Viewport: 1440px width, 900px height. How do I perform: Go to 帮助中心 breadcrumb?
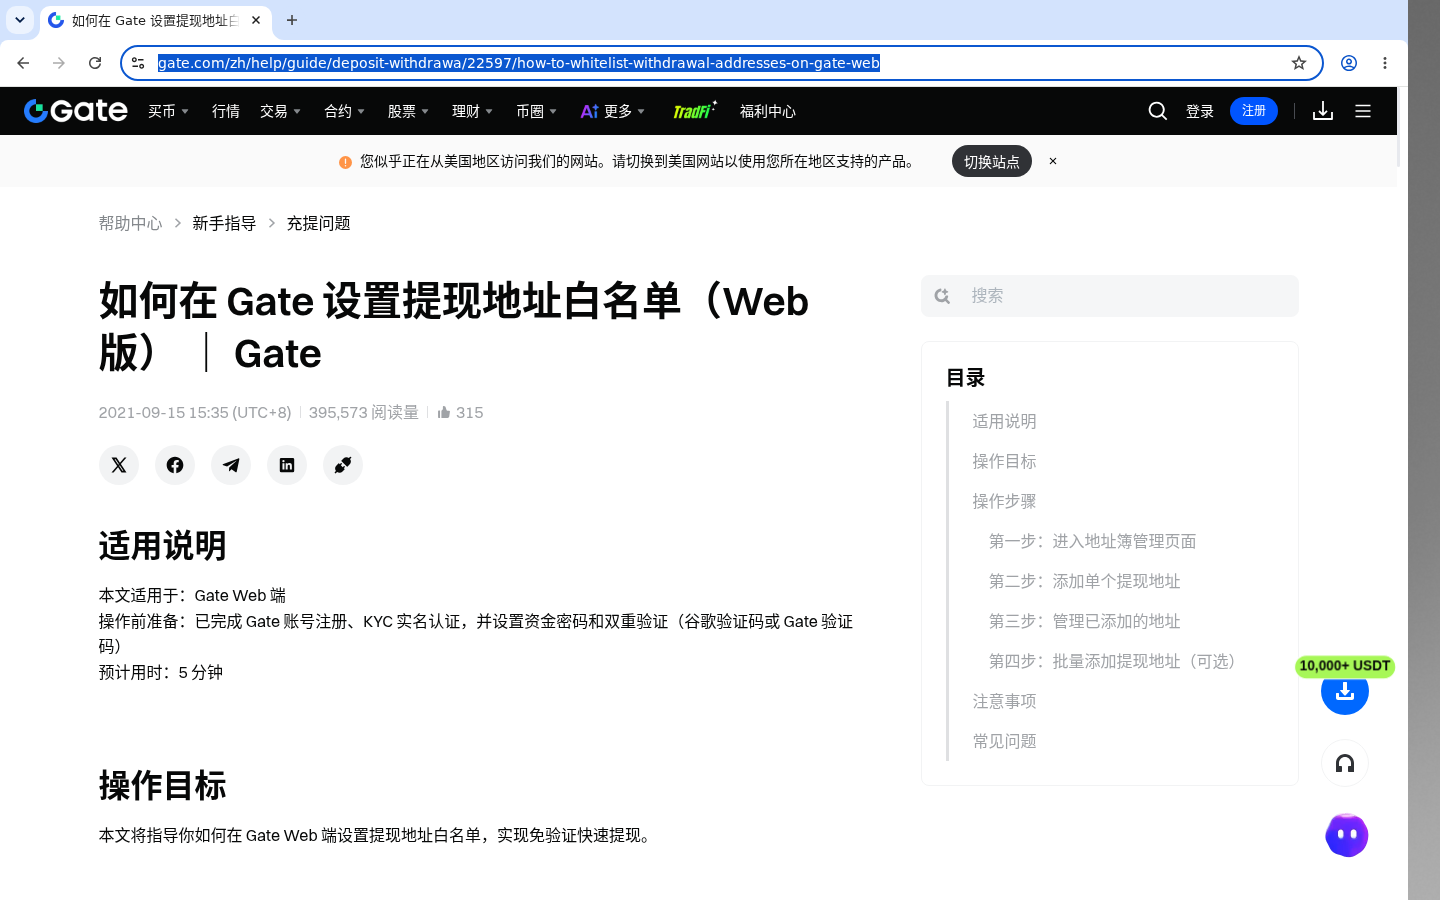(x=130, y=223)
